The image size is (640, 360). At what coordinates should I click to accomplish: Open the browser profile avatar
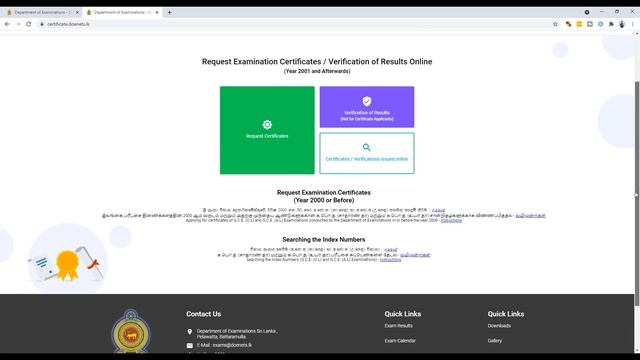(622, 24)
